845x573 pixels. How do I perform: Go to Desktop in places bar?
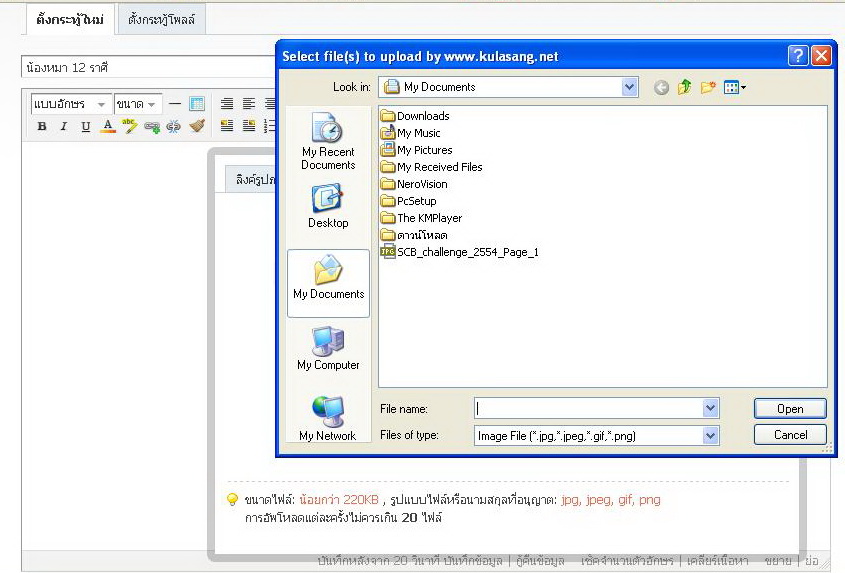coord(328,206)
